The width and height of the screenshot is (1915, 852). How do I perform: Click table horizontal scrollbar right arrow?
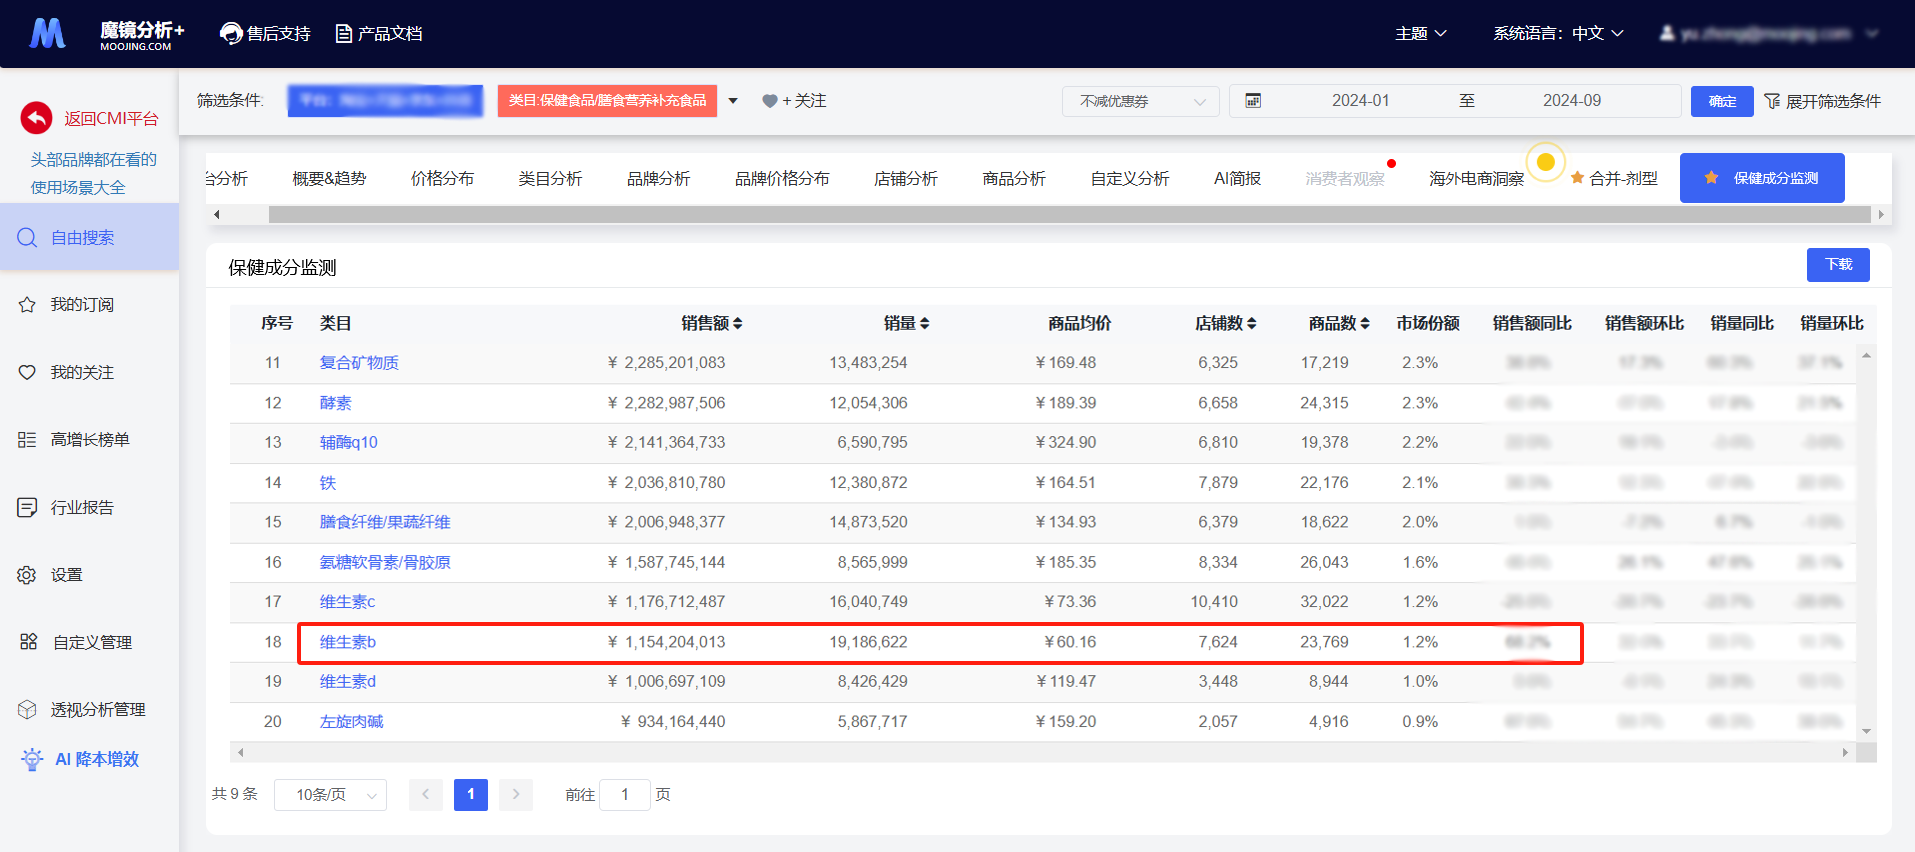[x=1845, y=752]
